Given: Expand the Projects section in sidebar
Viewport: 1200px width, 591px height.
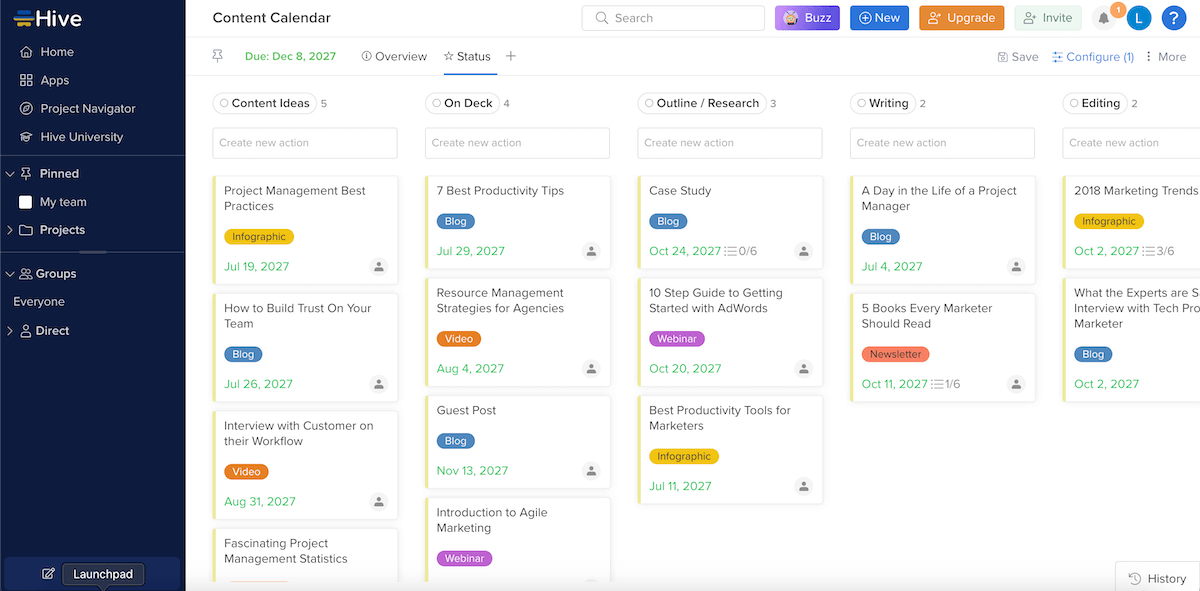Looking at the screenshot, I should [10, 230].
